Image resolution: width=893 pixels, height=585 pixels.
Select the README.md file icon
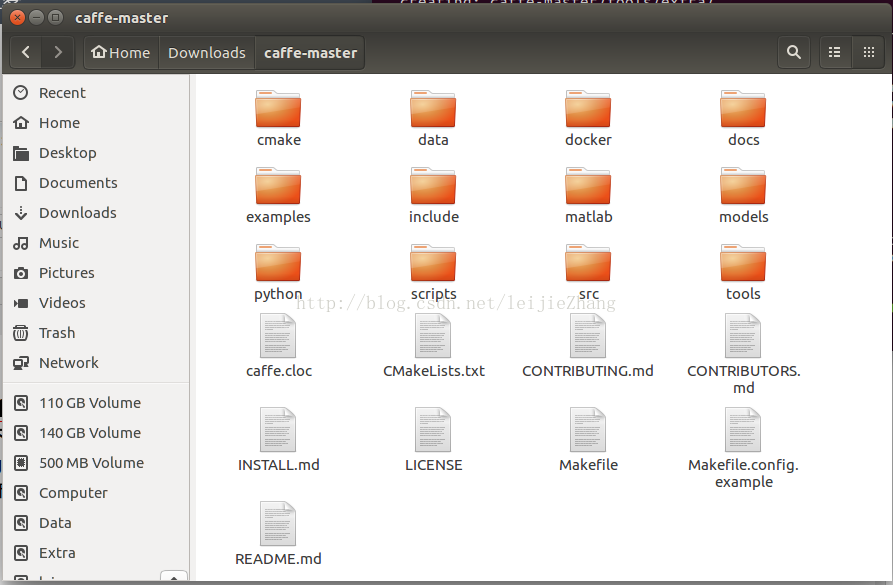coord(278,524)
